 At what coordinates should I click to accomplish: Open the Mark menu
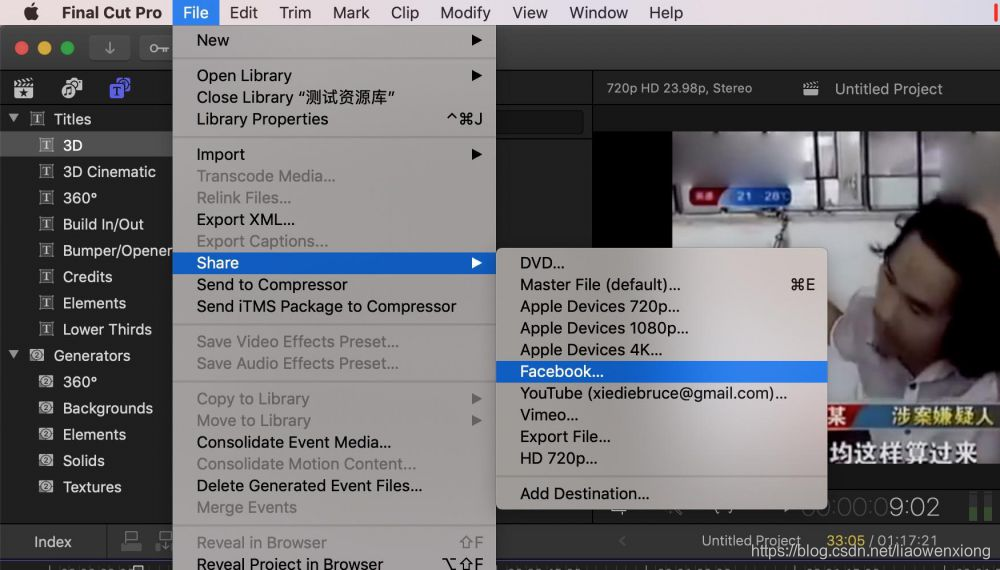(351, 13)
